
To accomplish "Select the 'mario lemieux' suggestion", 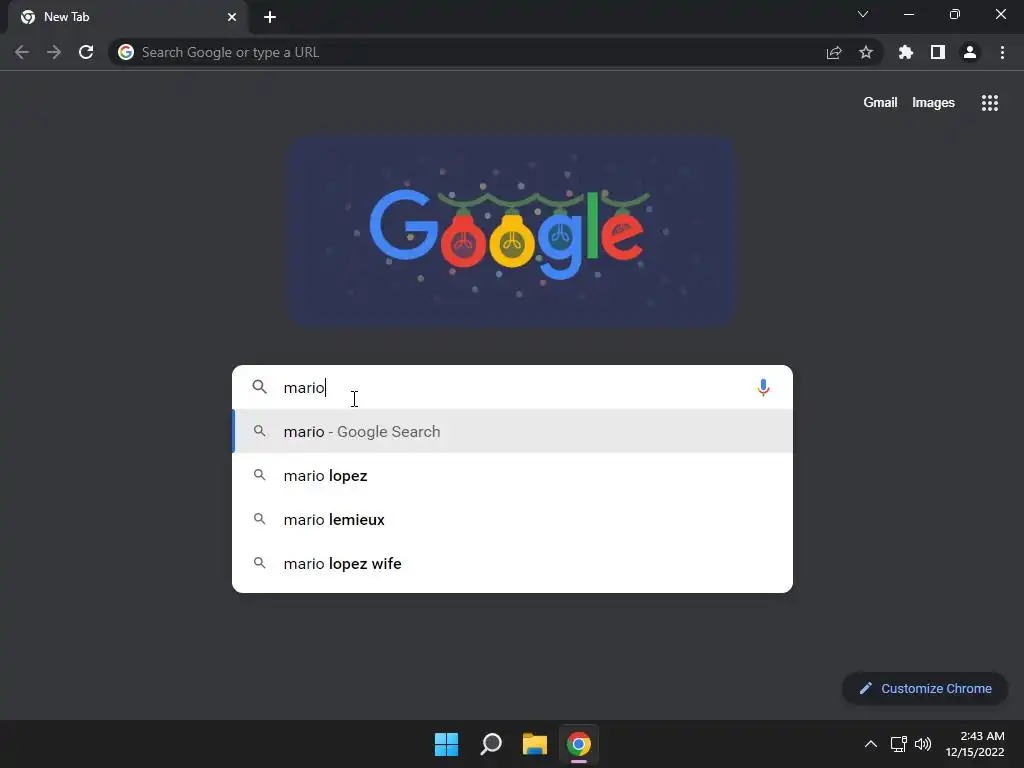I will (x=513, y=519).
